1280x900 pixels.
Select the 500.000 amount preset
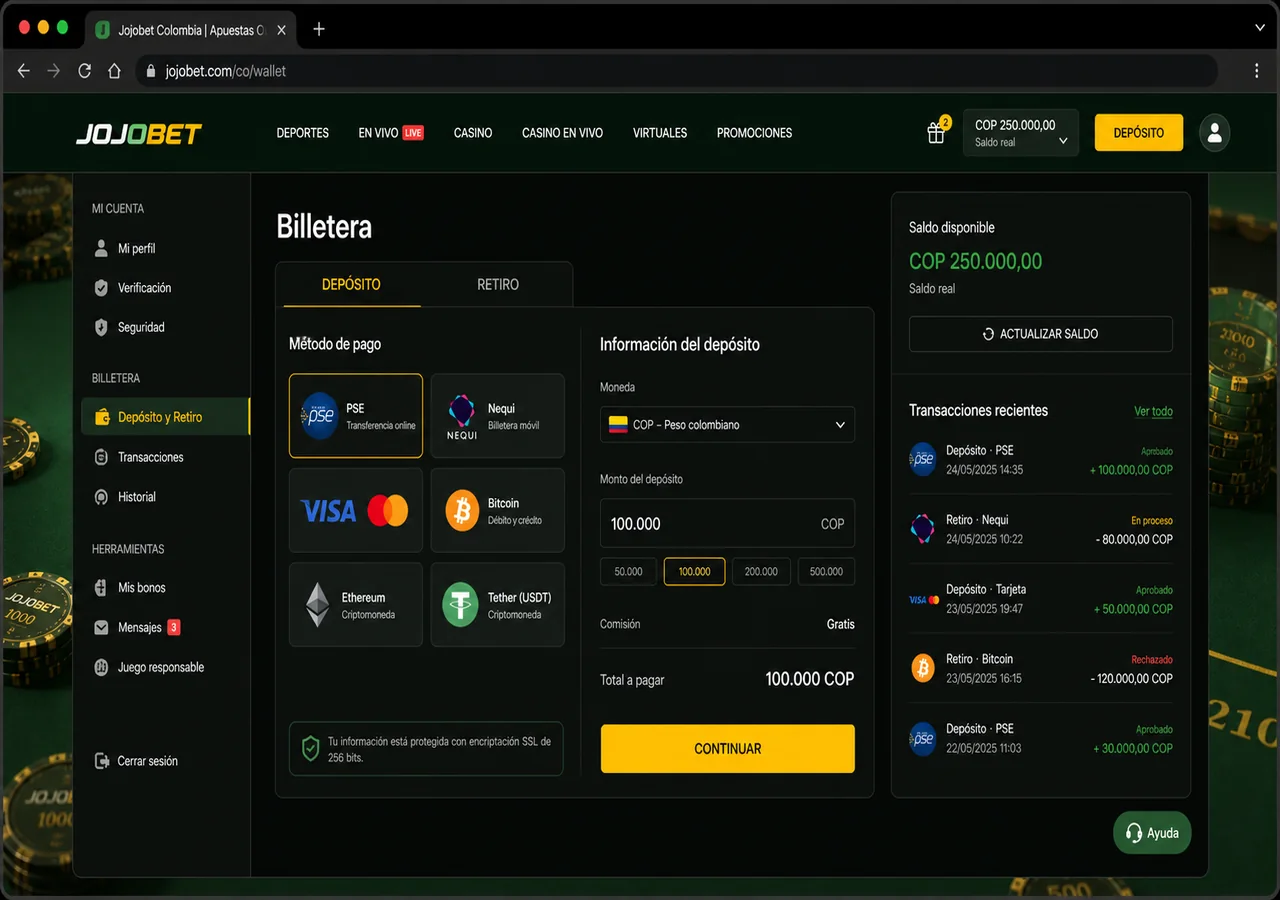(x=826, y=571)
